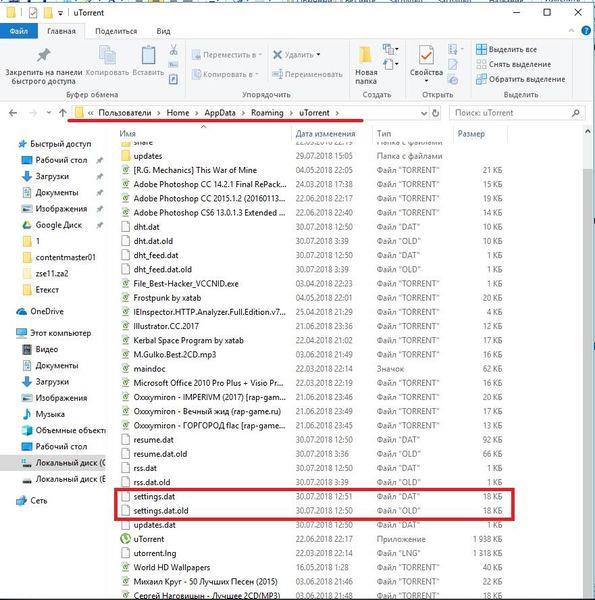
Task: Click the Rename icon in the ribbon
Action: pos(277,74)
